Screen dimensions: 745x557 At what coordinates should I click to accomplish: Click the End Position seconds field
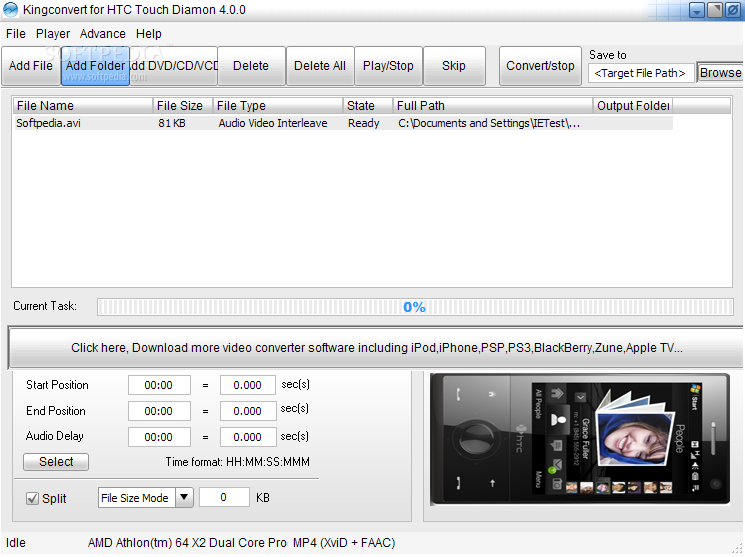coord(248,411)
